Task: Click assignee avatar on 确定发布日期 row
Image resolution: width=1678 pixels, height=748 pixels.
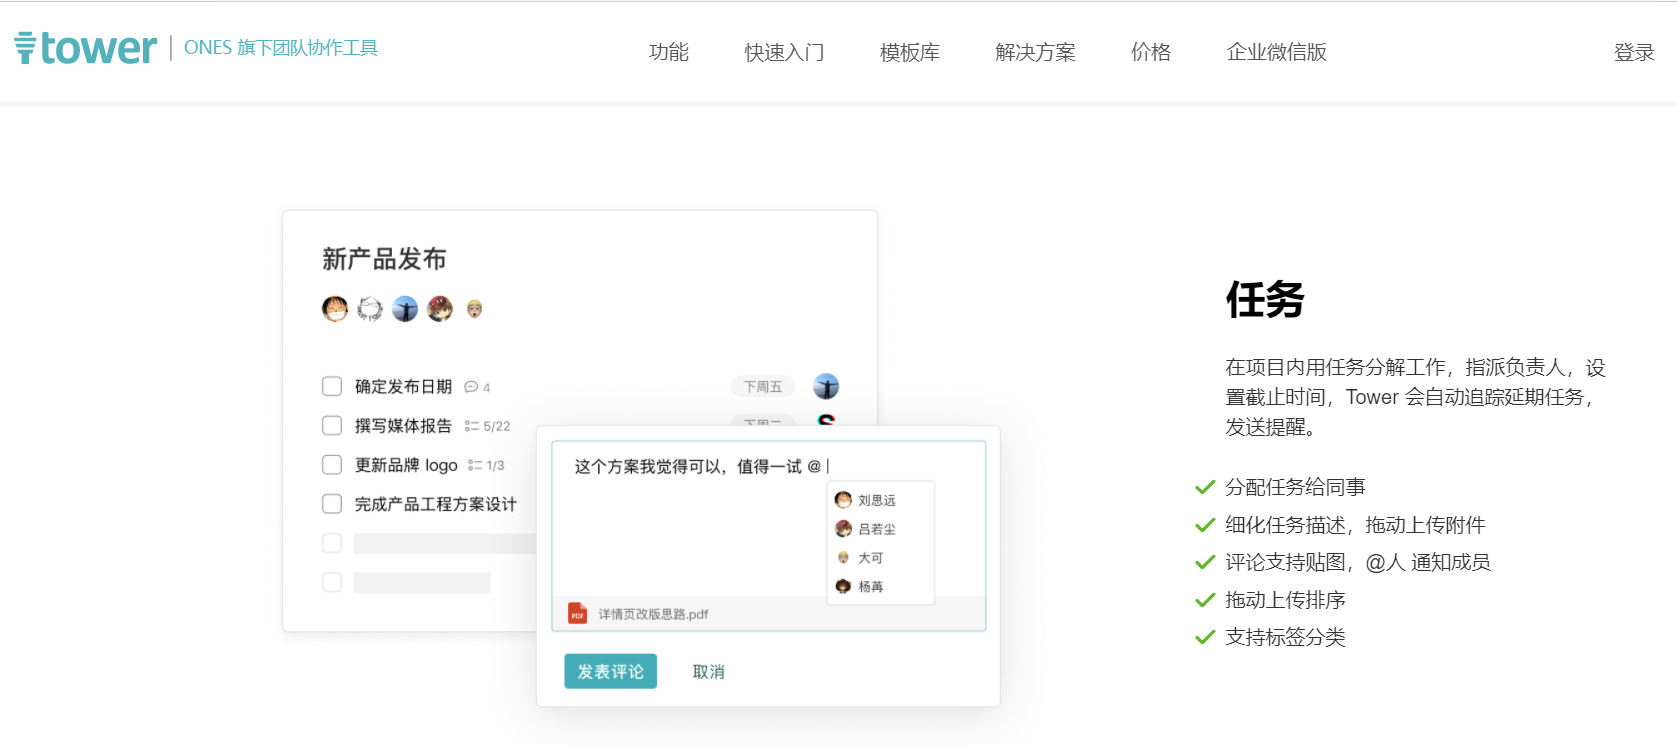Action: point(826,386)
